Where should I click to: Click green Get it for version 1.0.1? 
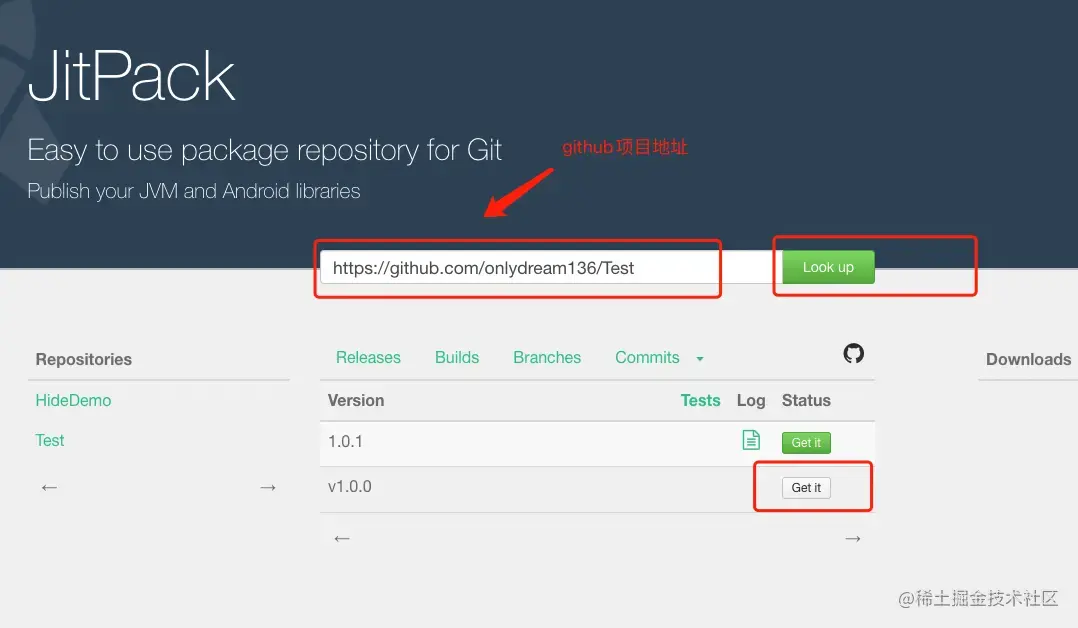coord(806,442)
